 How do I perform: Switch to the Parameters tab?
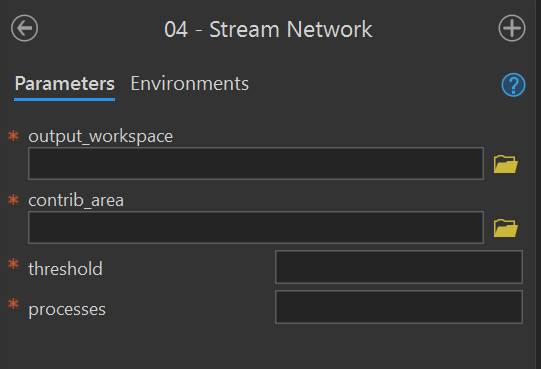tap(65, 84)
